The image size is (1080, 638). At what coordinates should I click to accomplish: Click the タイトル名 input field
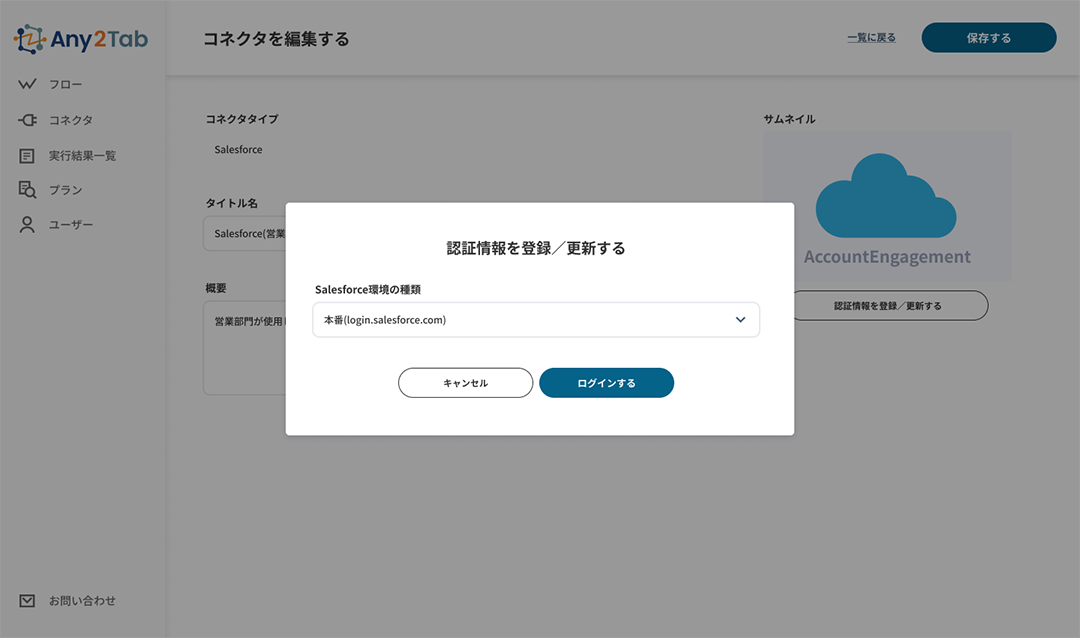click(245, 234)
